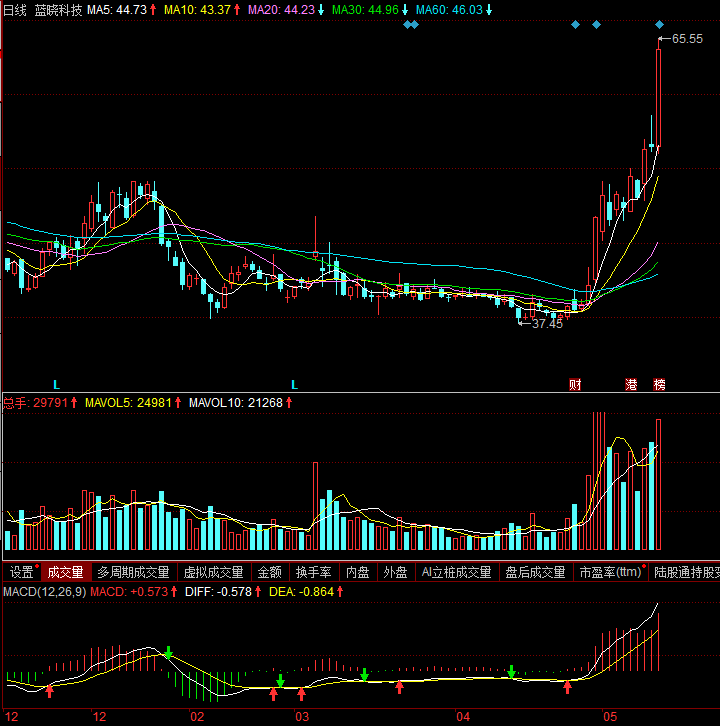
Task: Click the MACD(12,26,9) indicator title
Action: coord(44,592)
